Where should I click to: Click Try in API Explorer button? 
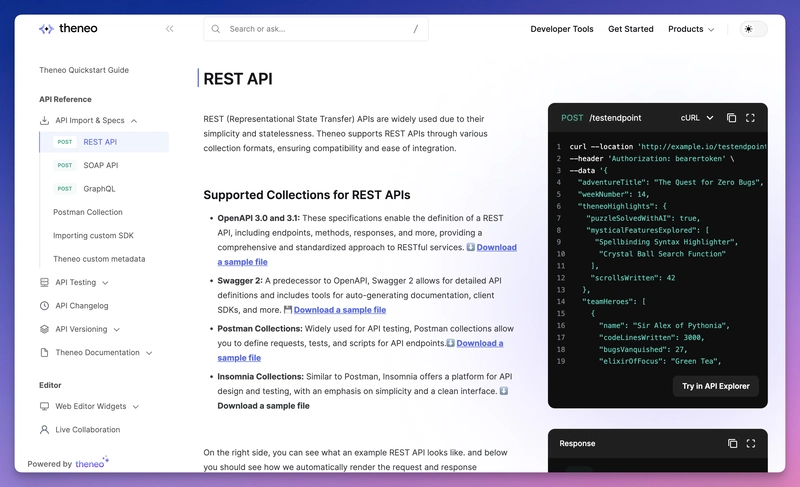716,386
